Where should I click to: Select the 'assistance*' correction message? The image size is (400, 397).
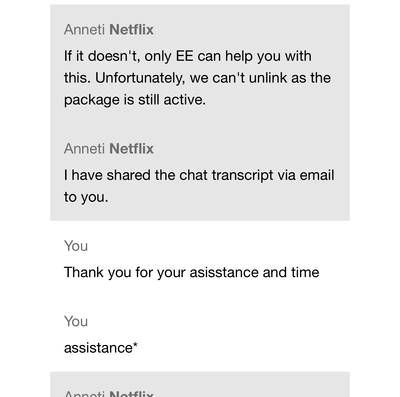(x=101, y=348)
